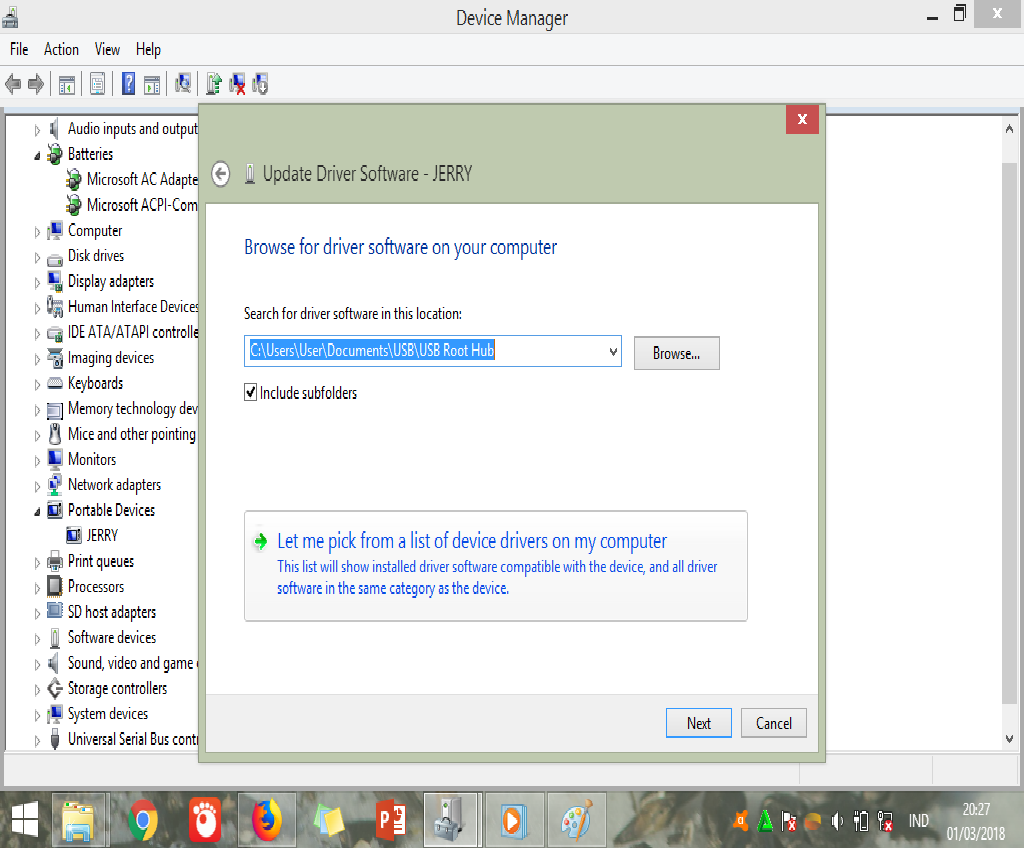
Task: Click the Browse... button
Action: tap(677, 353)
